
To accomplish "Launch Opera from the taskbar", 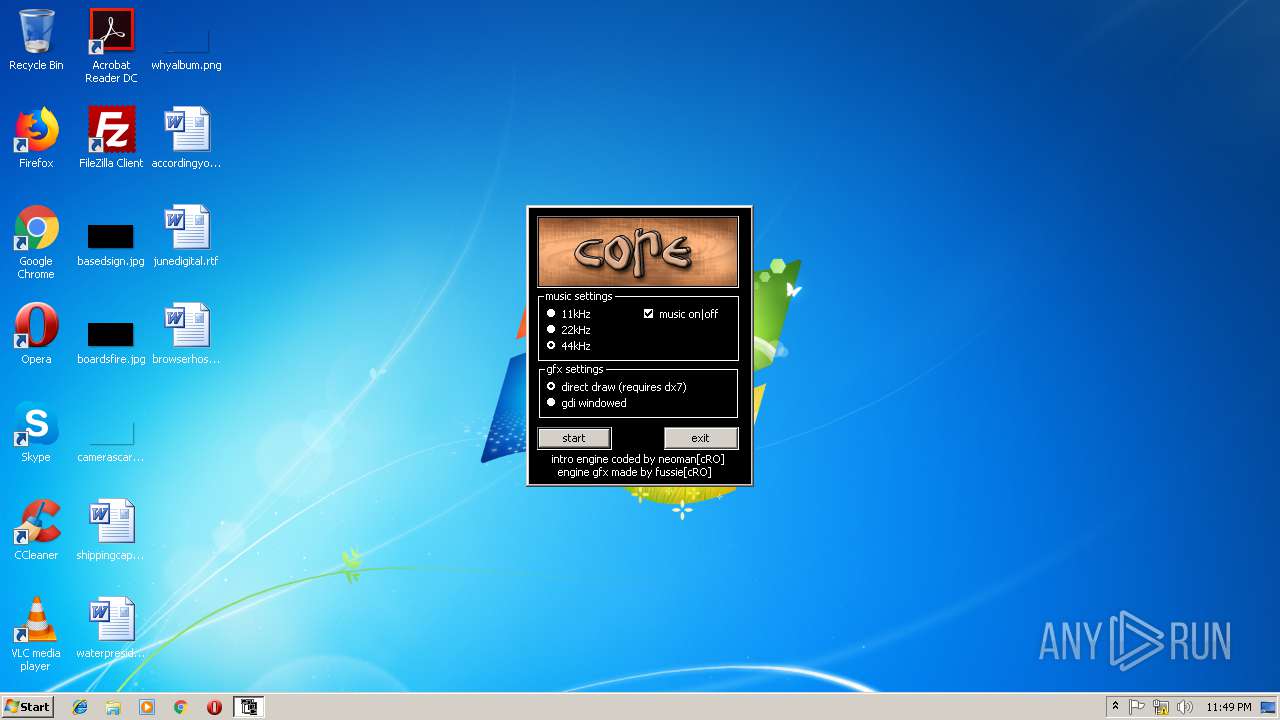I will [214, 707].
